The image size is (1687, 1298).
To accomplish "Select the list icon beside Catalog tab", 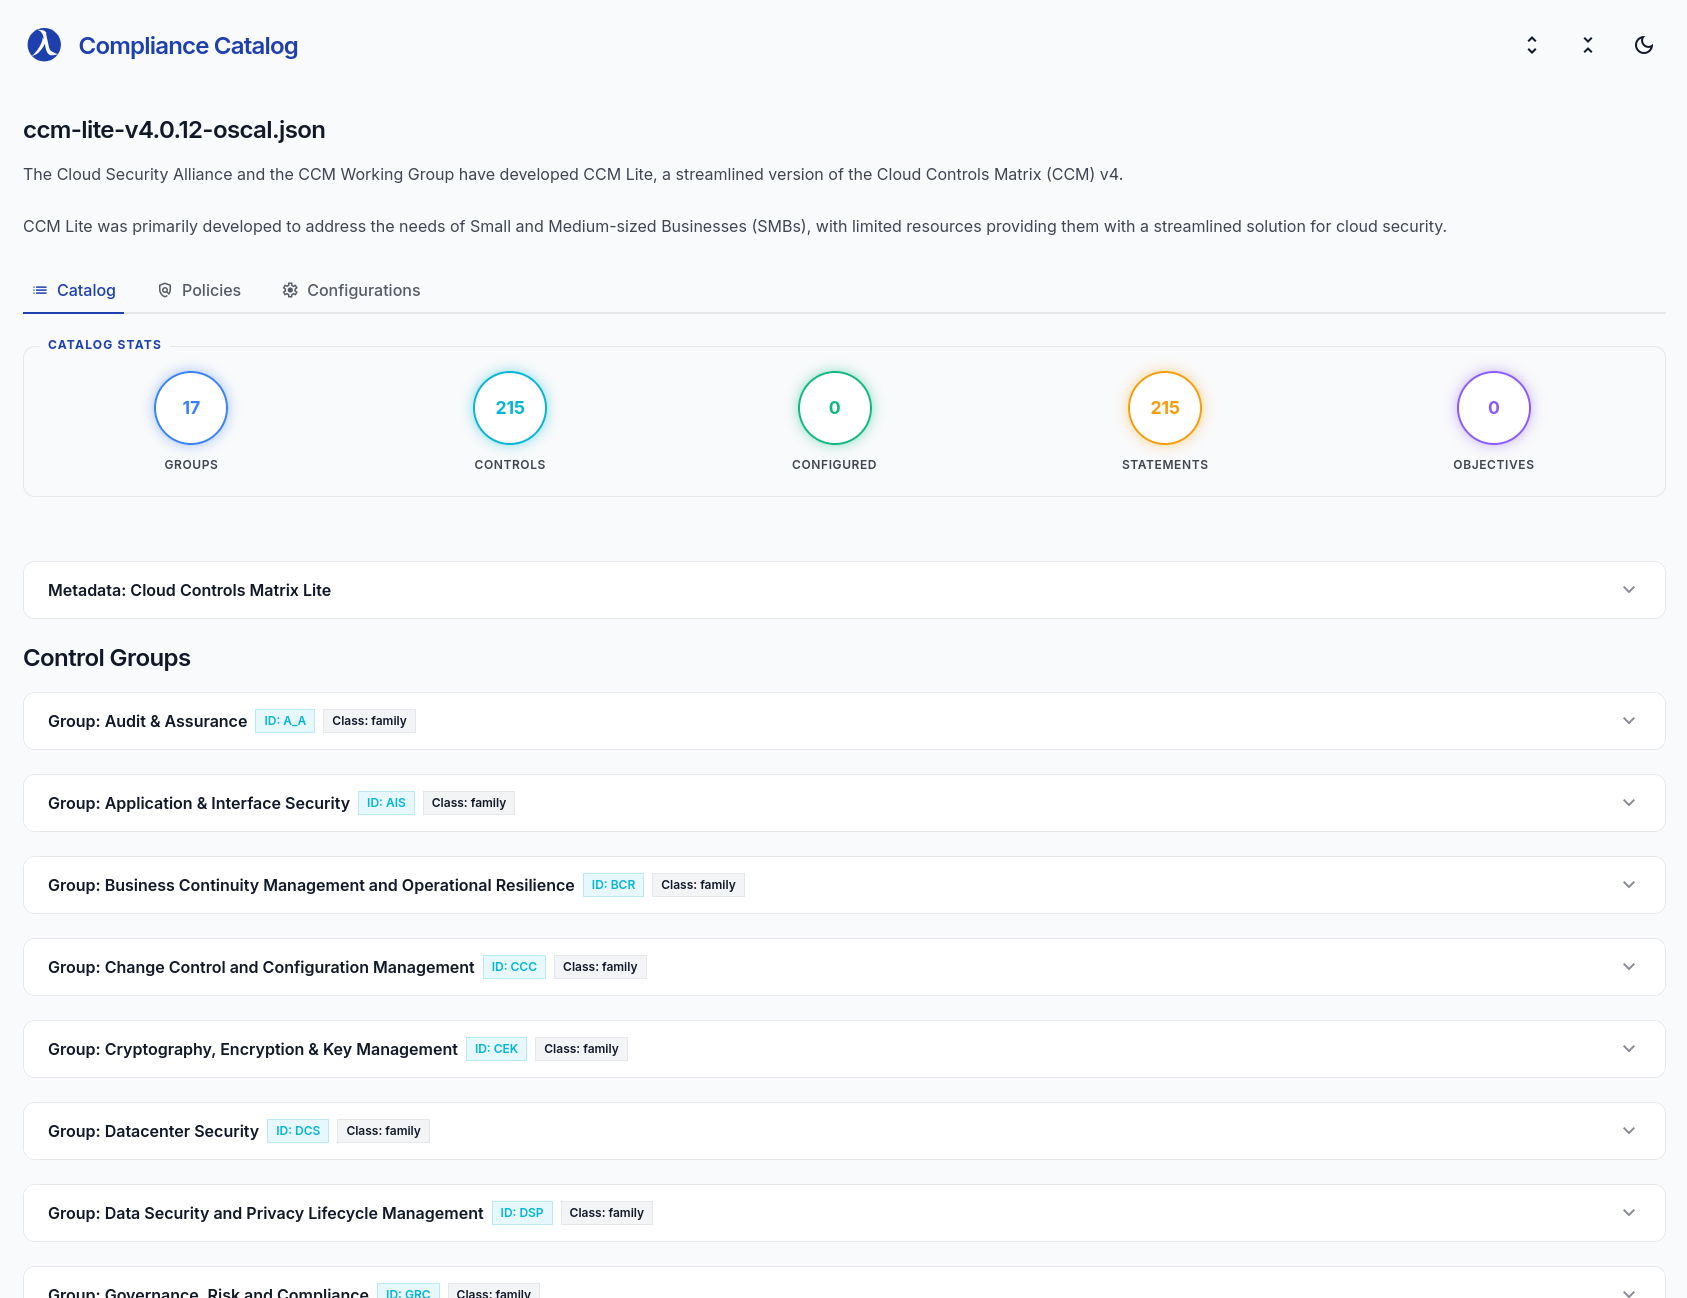I will (40, 290).
